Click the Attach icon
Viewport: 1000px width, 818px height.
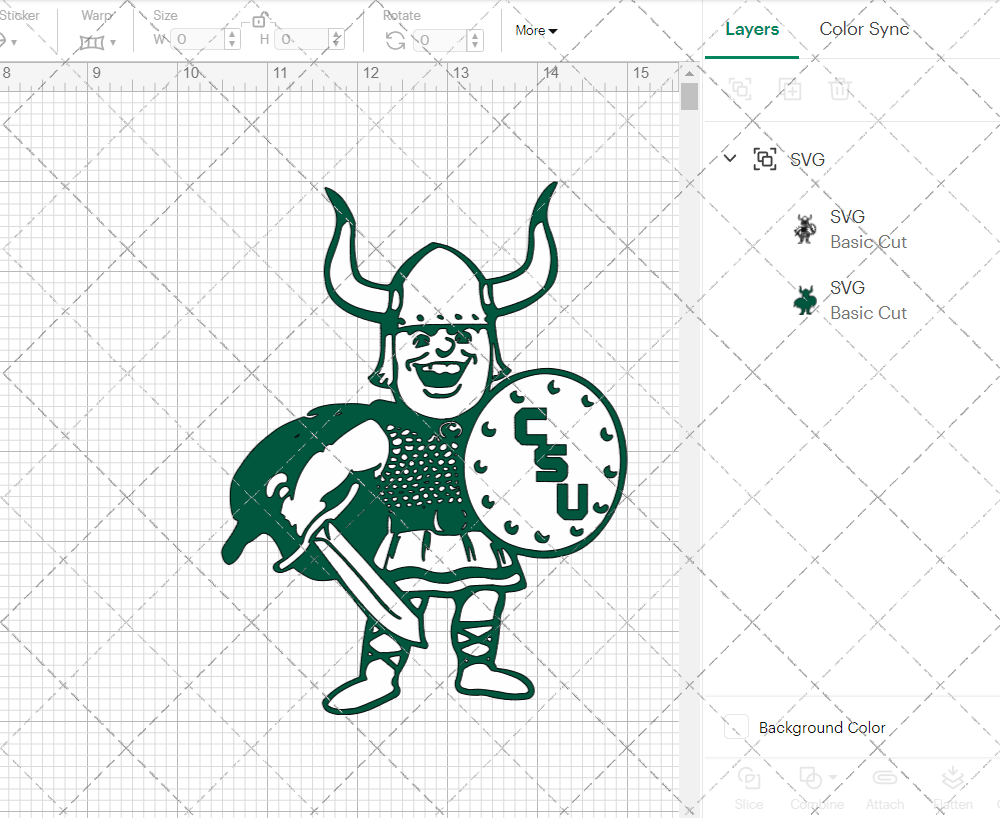(885, 778)
